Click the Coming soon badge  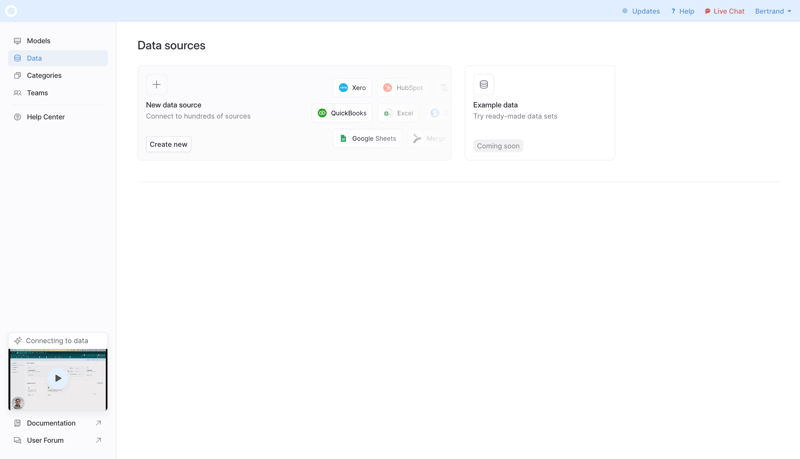(x=498, y=146)
